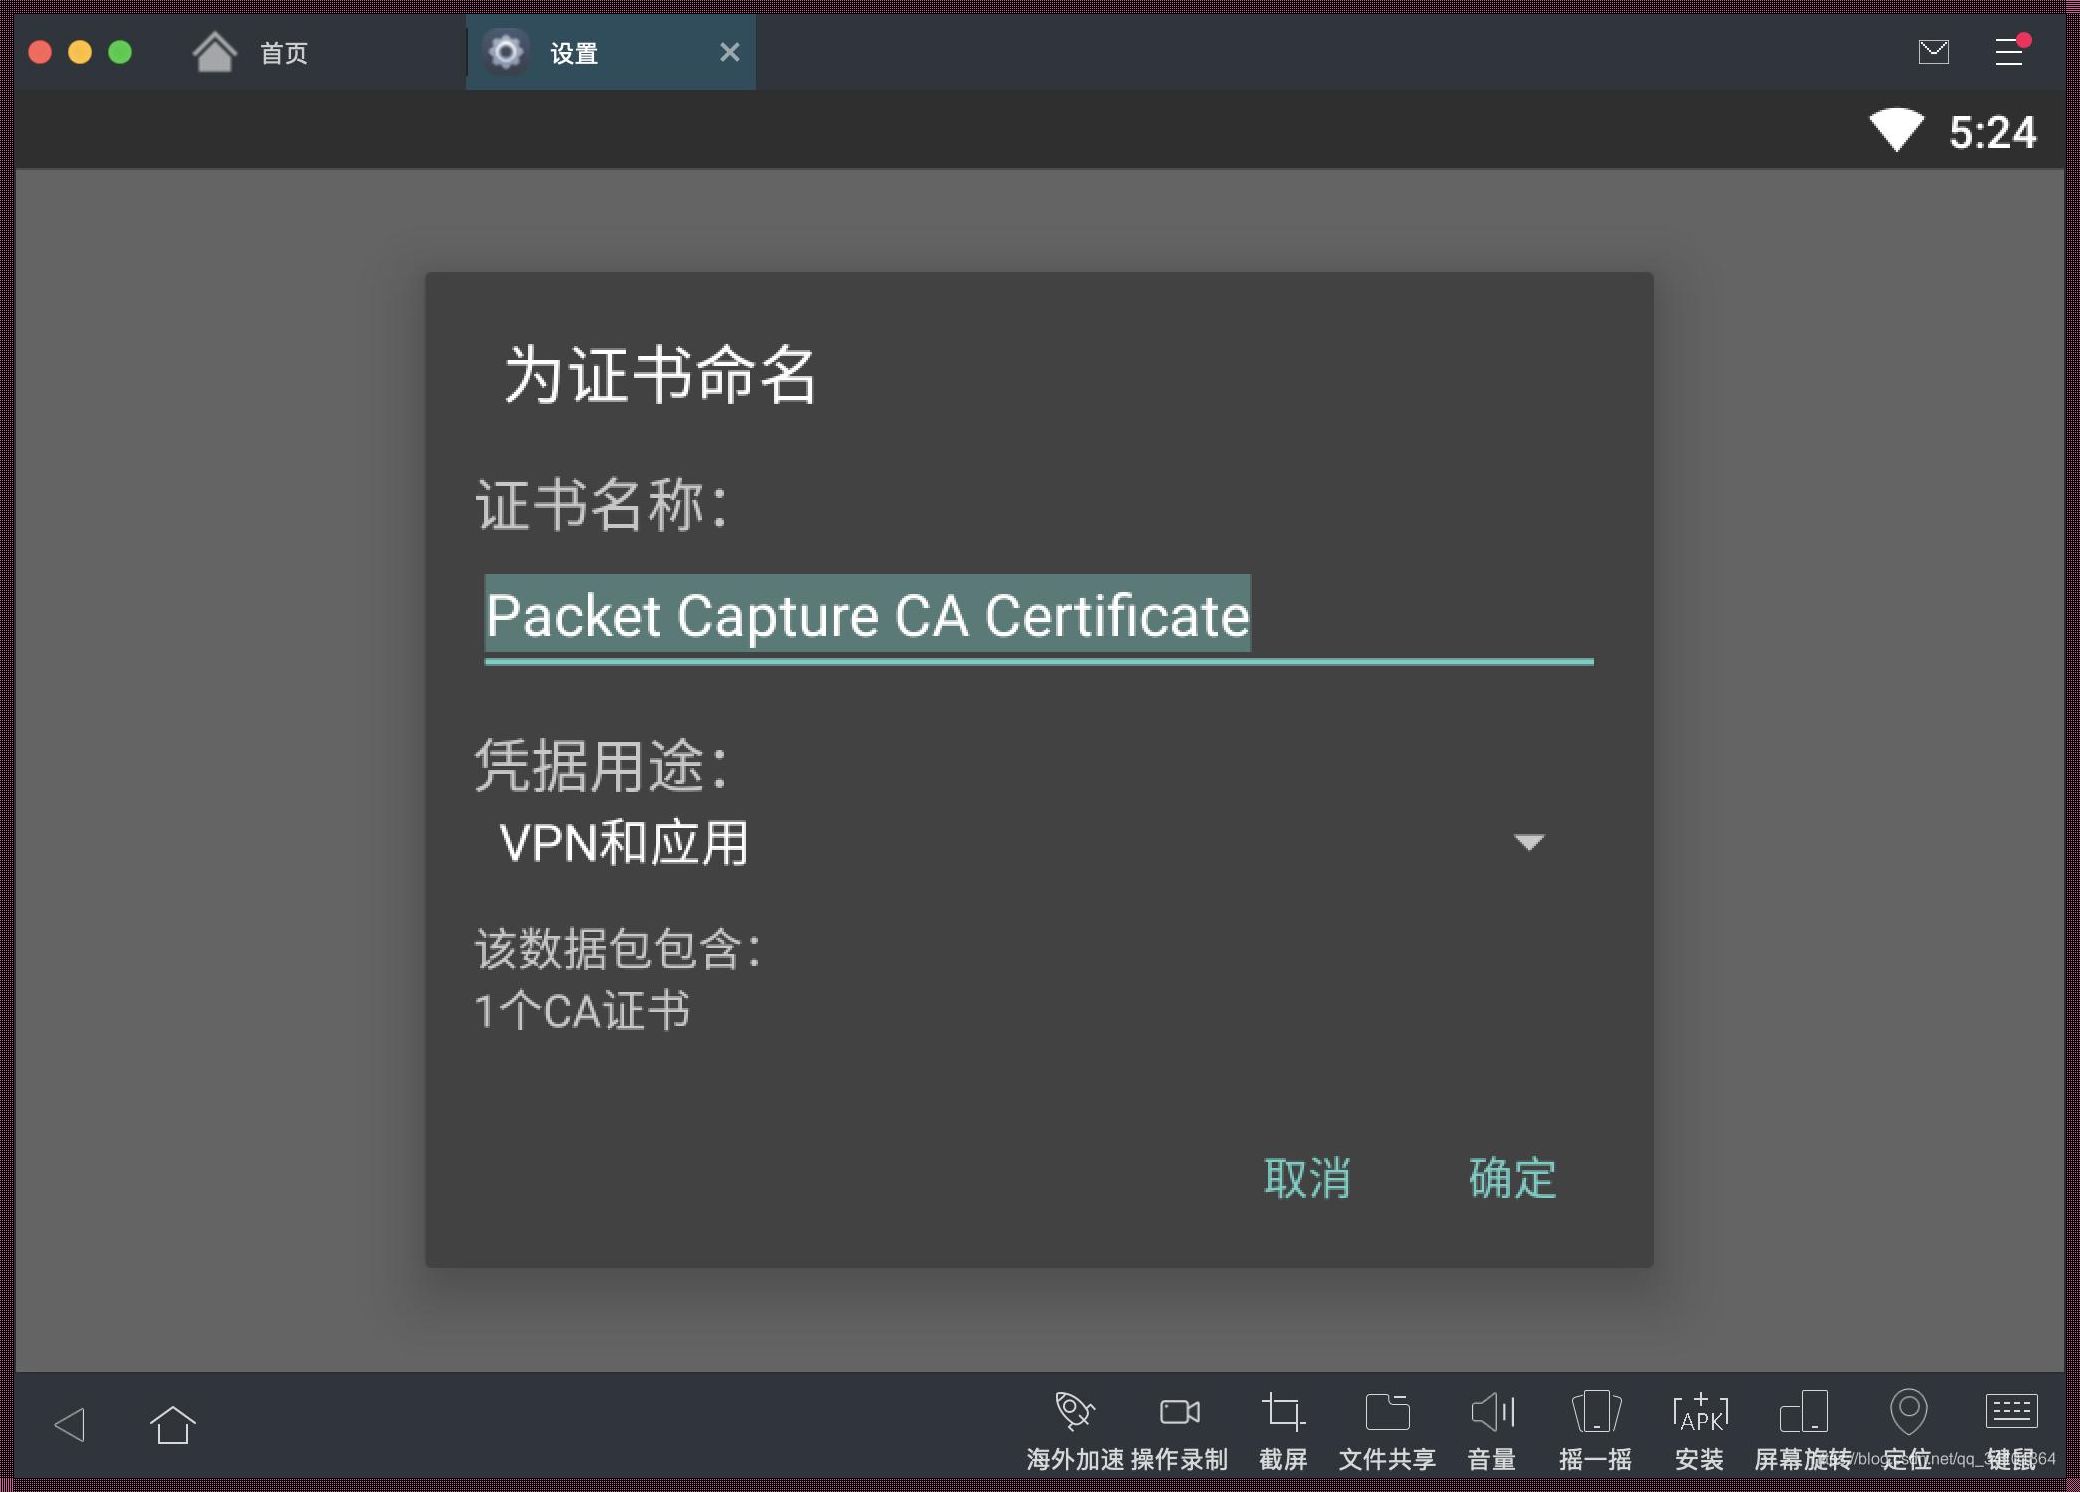Open the hamburger menu with notification dot
The height and width of the screenshot is (1492, 2080).
(x=2010, y=51)
